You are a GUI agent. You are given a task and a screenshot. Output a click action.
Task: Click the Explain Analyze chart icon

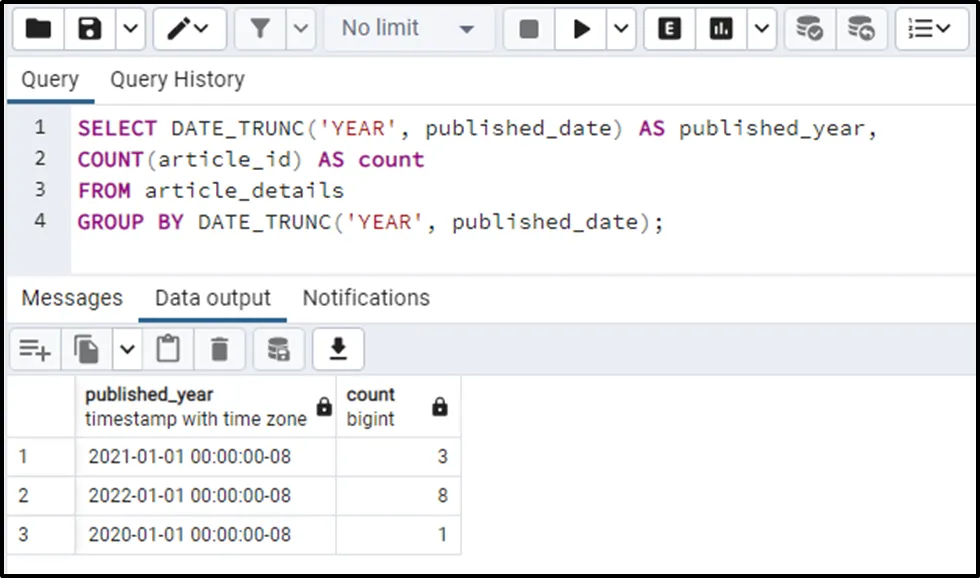pyautogui.click(x=721, y=29)
